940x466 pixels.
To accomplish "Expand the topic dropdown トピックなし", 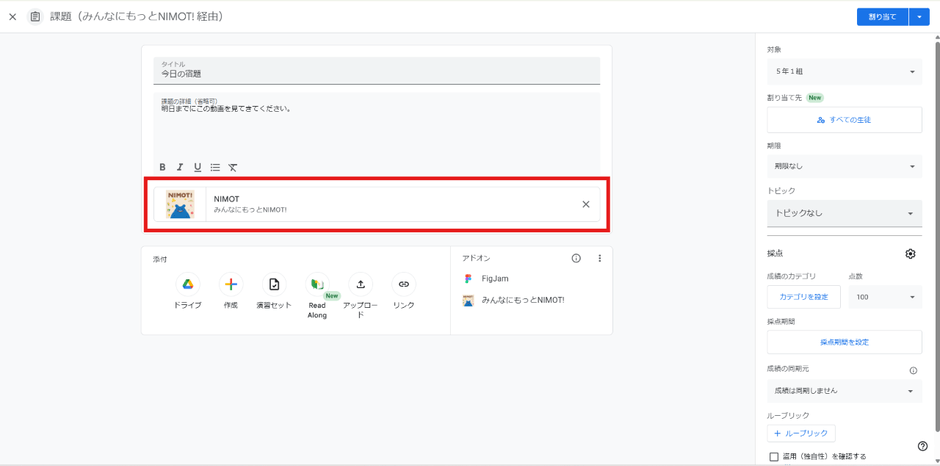I will 844,213.
